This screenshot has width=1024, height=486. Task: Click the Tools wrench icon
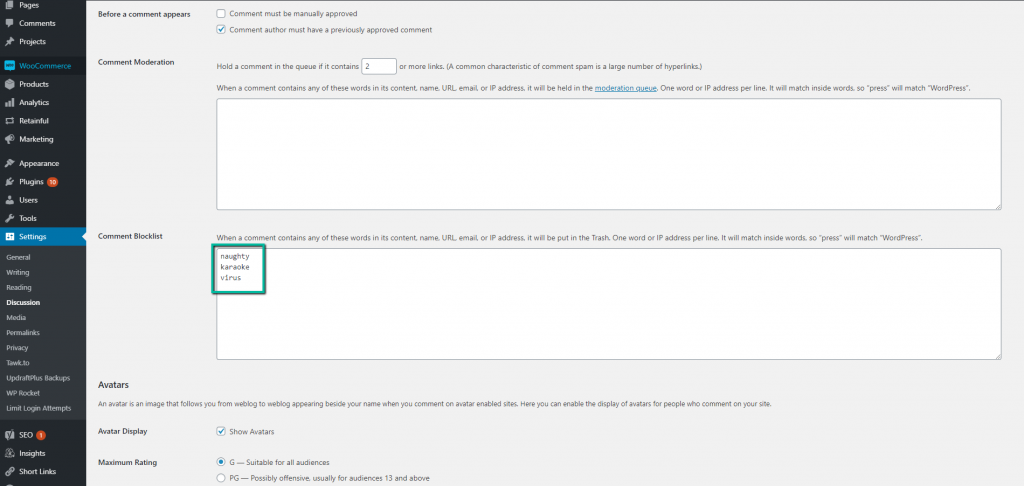click(9, 218)
